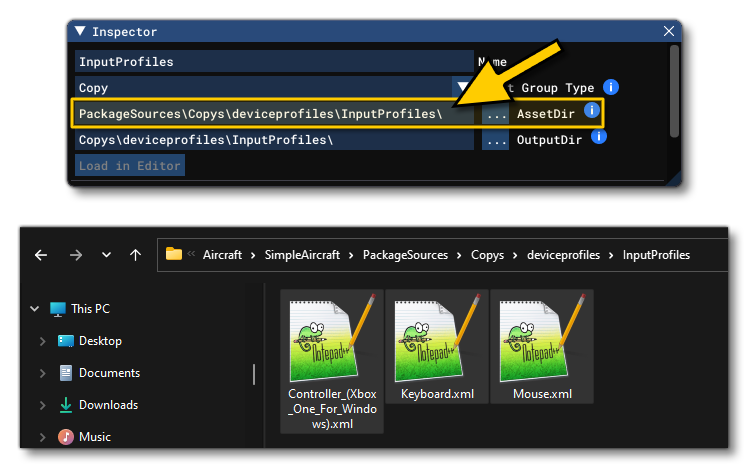Navigate to SimpleAircraft in breadcrumb

(302, 255)
